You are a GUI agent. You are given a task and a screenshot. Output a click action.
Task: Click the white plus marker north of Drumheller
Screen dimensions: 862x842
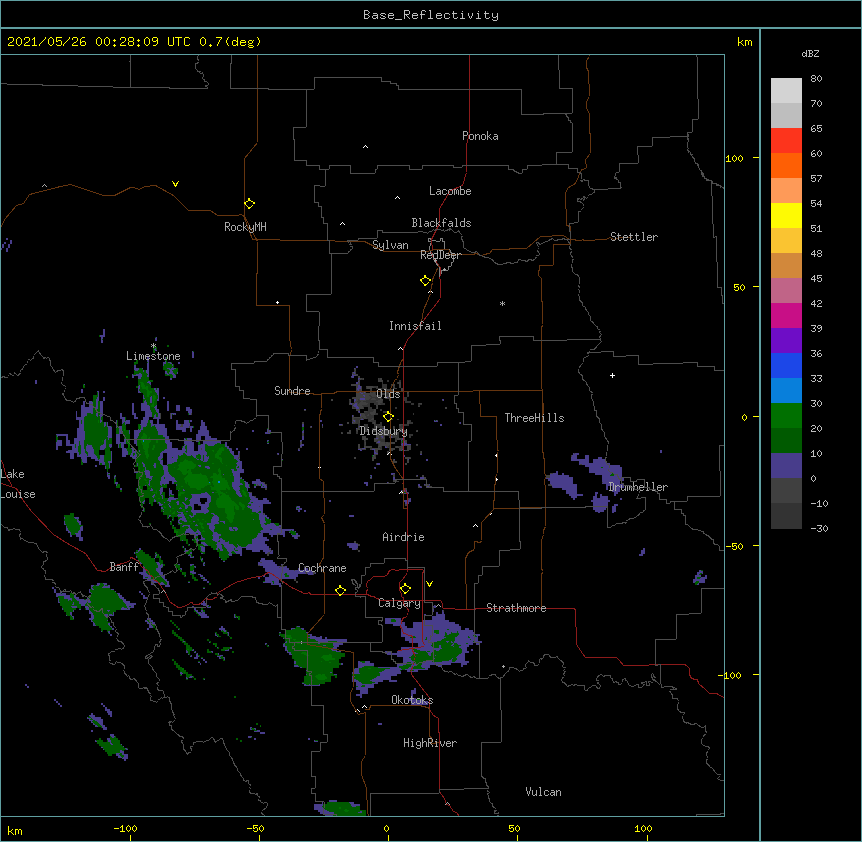pos(612,375)
